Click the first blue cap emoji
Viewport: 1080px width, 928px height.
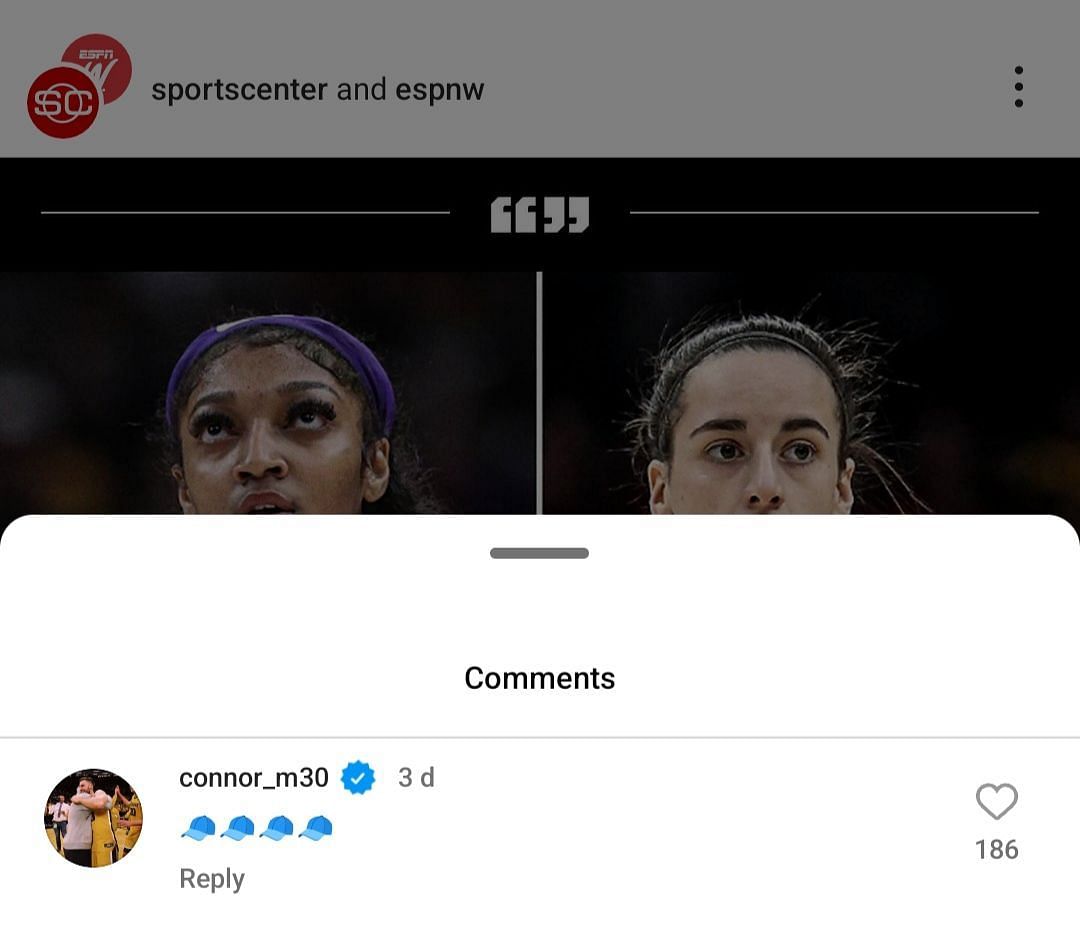[198, 827]
